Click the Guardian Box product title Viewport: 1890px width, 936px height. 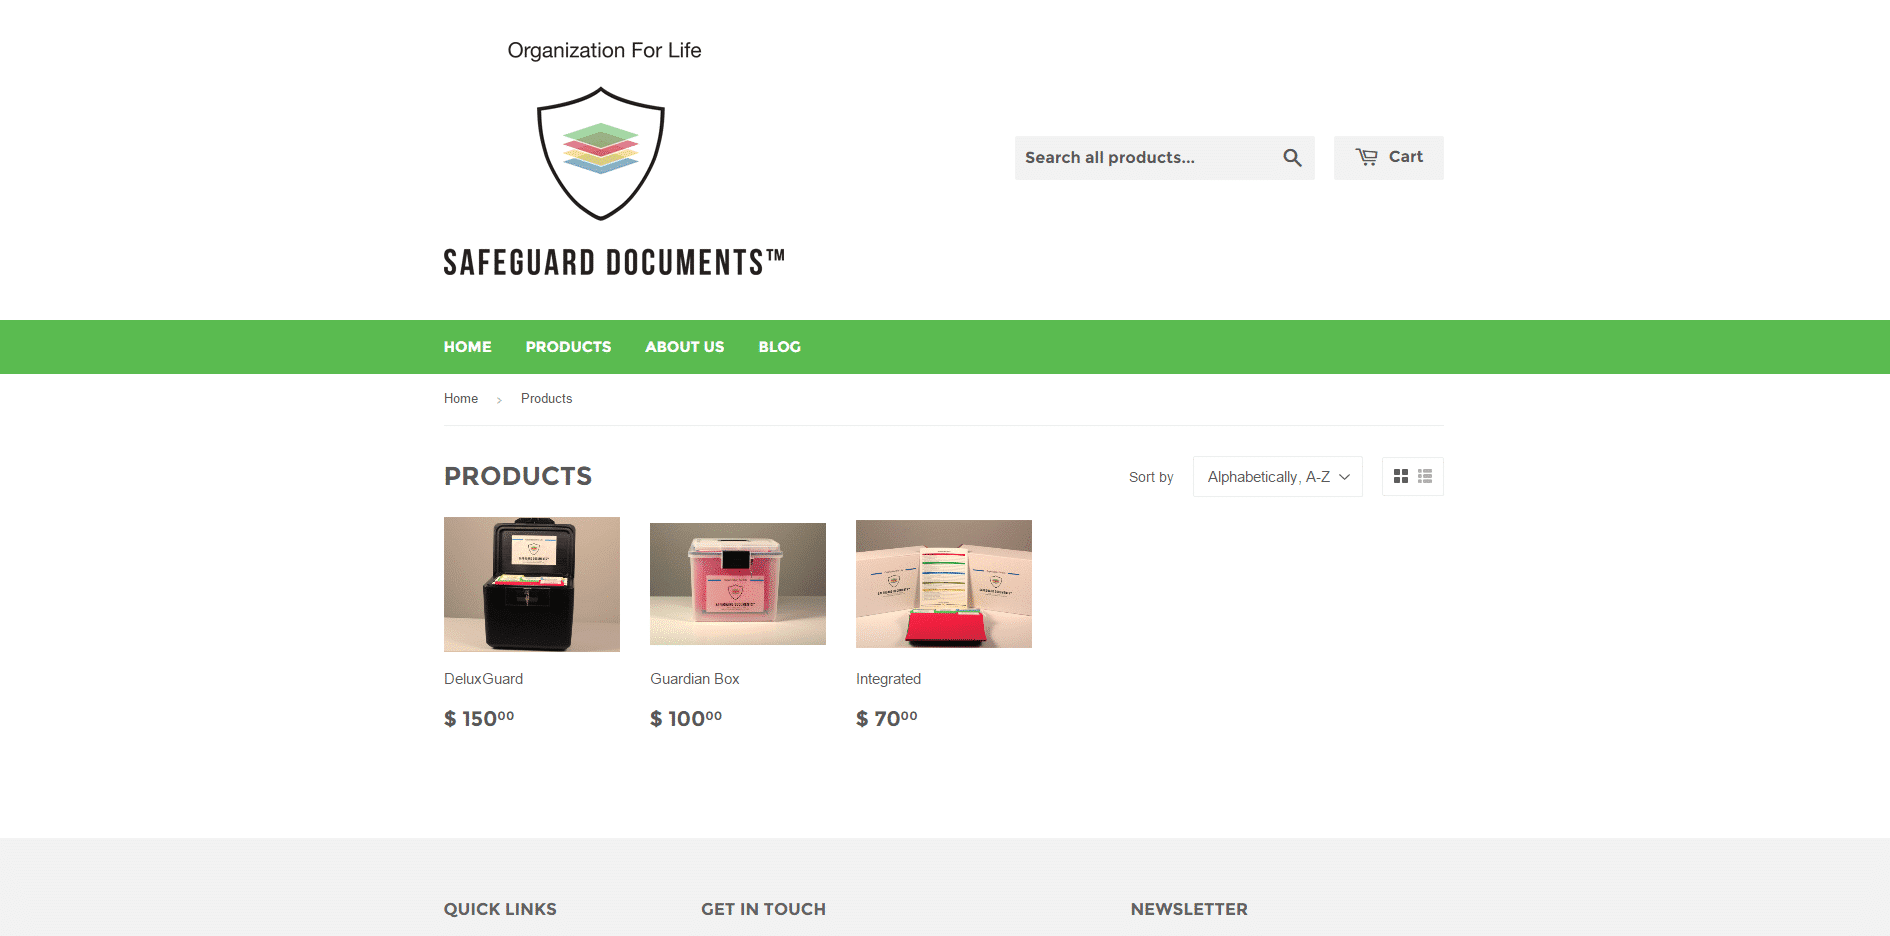coord(695,679)
